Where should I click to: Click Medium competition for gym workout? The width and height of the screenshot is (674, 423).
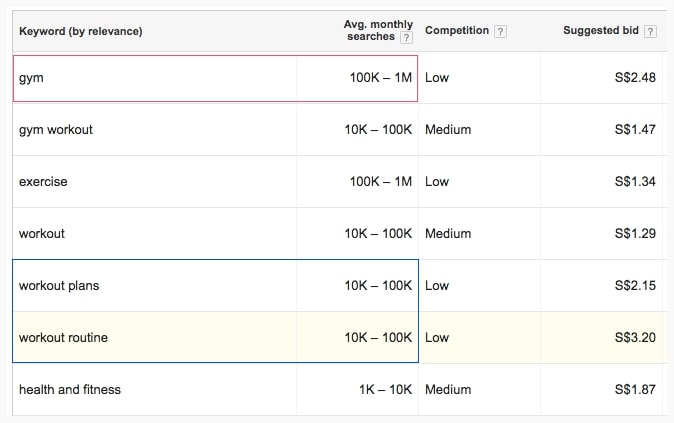[x=448, y=129]
